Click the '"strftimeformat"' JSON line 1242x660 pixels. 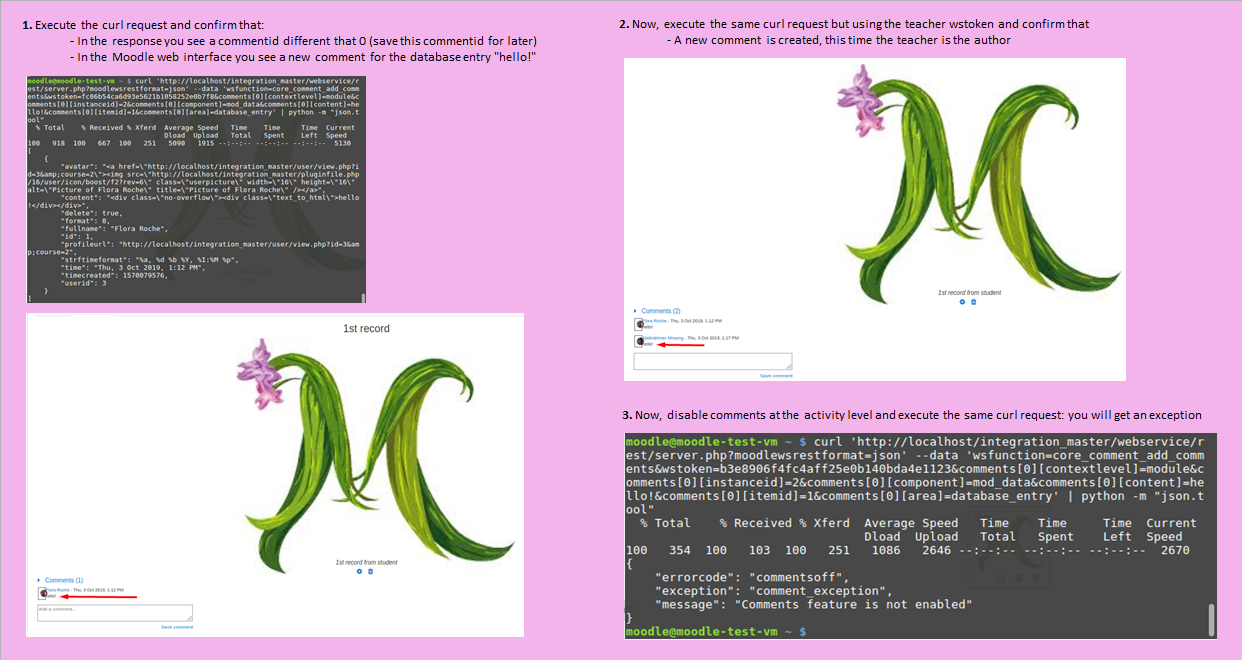152,259
